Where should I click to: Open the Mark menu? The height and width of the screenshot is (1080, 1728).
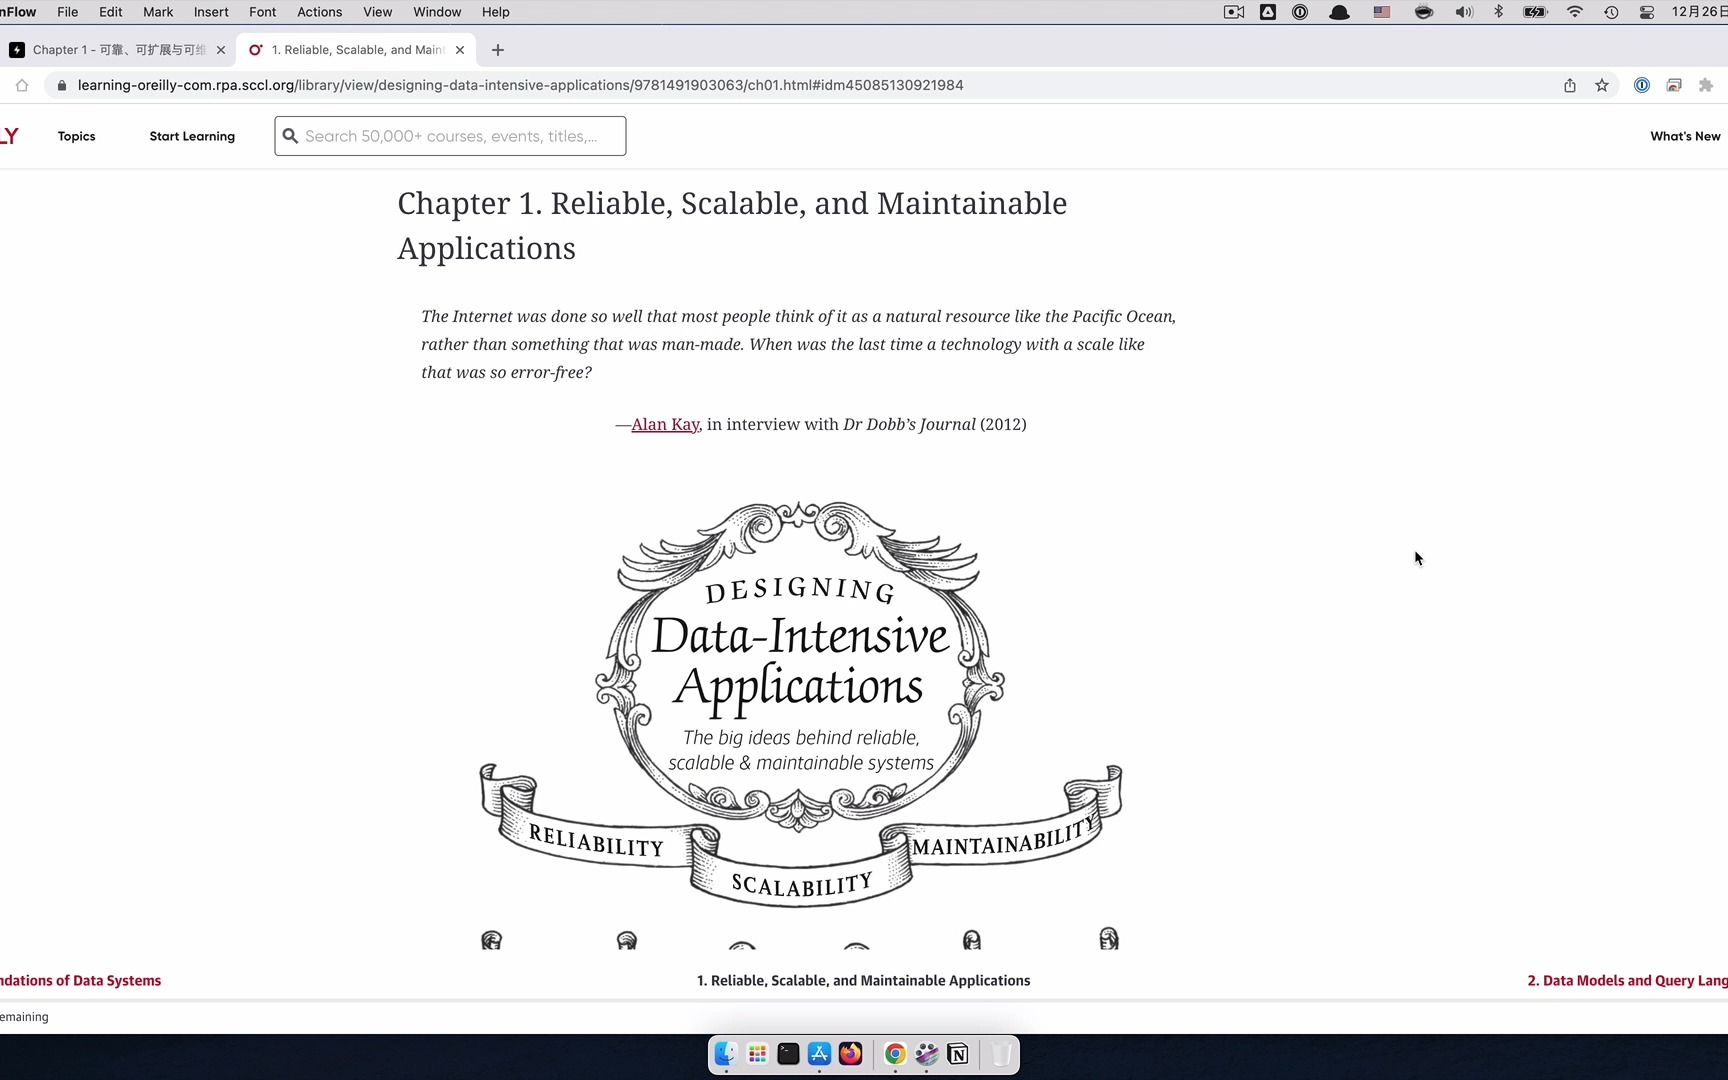coord(158,12)
